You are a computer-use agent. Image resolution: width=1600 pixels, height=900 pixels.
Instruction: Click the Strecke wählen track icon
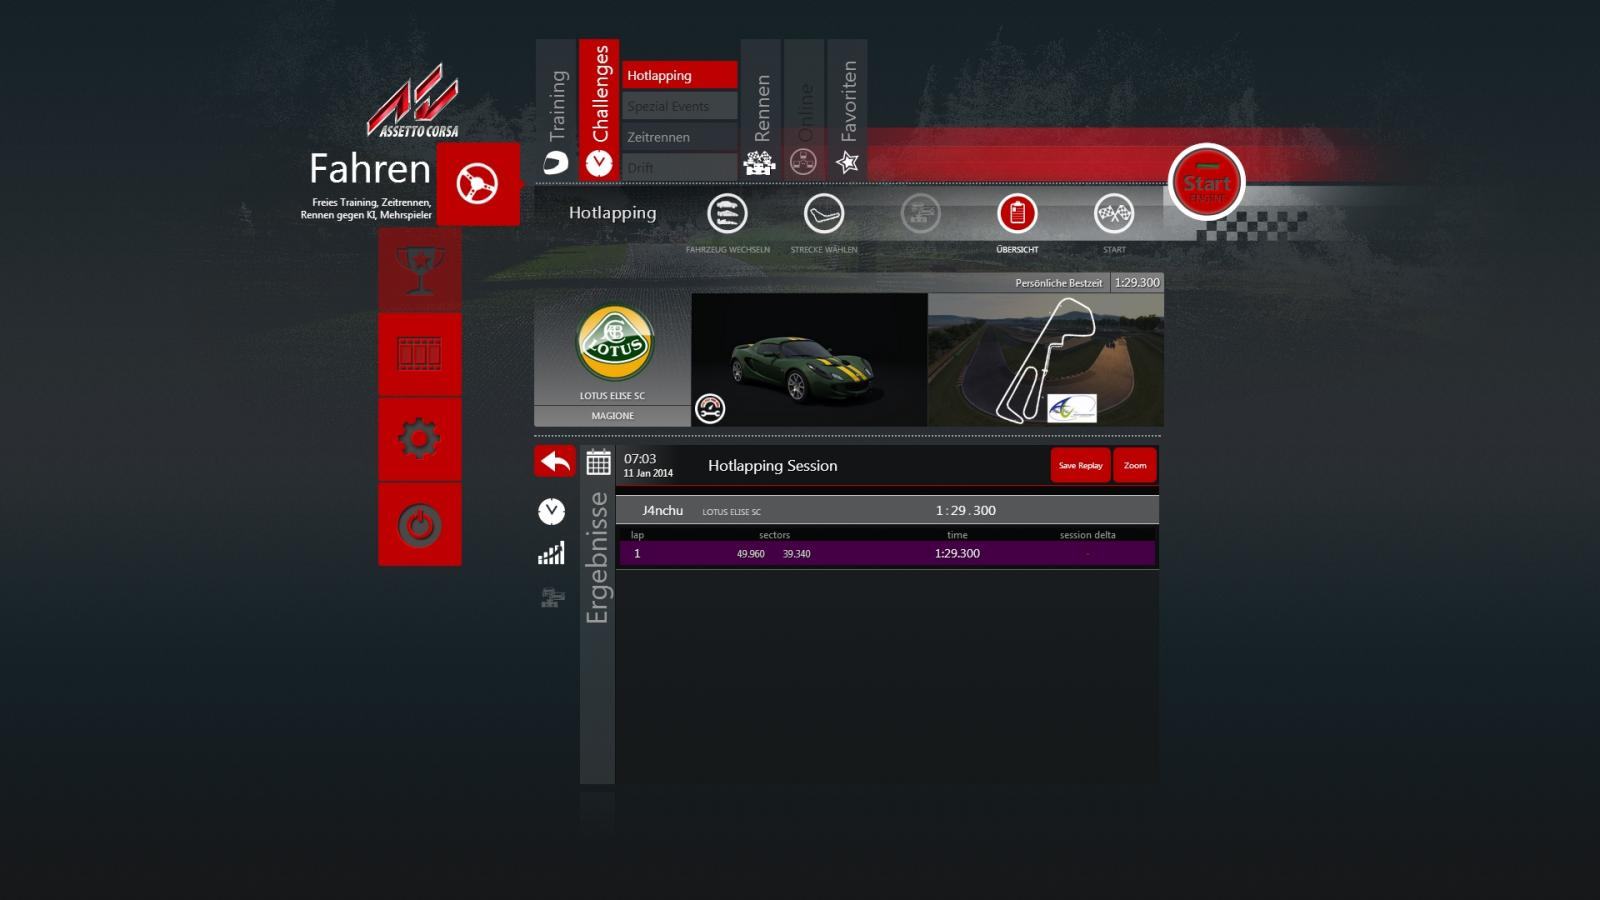[x=824, y=213]
